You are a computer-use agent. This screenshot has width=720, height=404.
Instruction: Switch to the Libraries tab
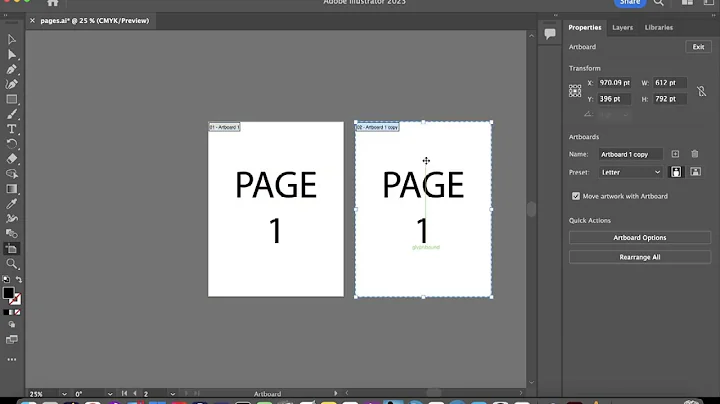click(x=658, y=28)
